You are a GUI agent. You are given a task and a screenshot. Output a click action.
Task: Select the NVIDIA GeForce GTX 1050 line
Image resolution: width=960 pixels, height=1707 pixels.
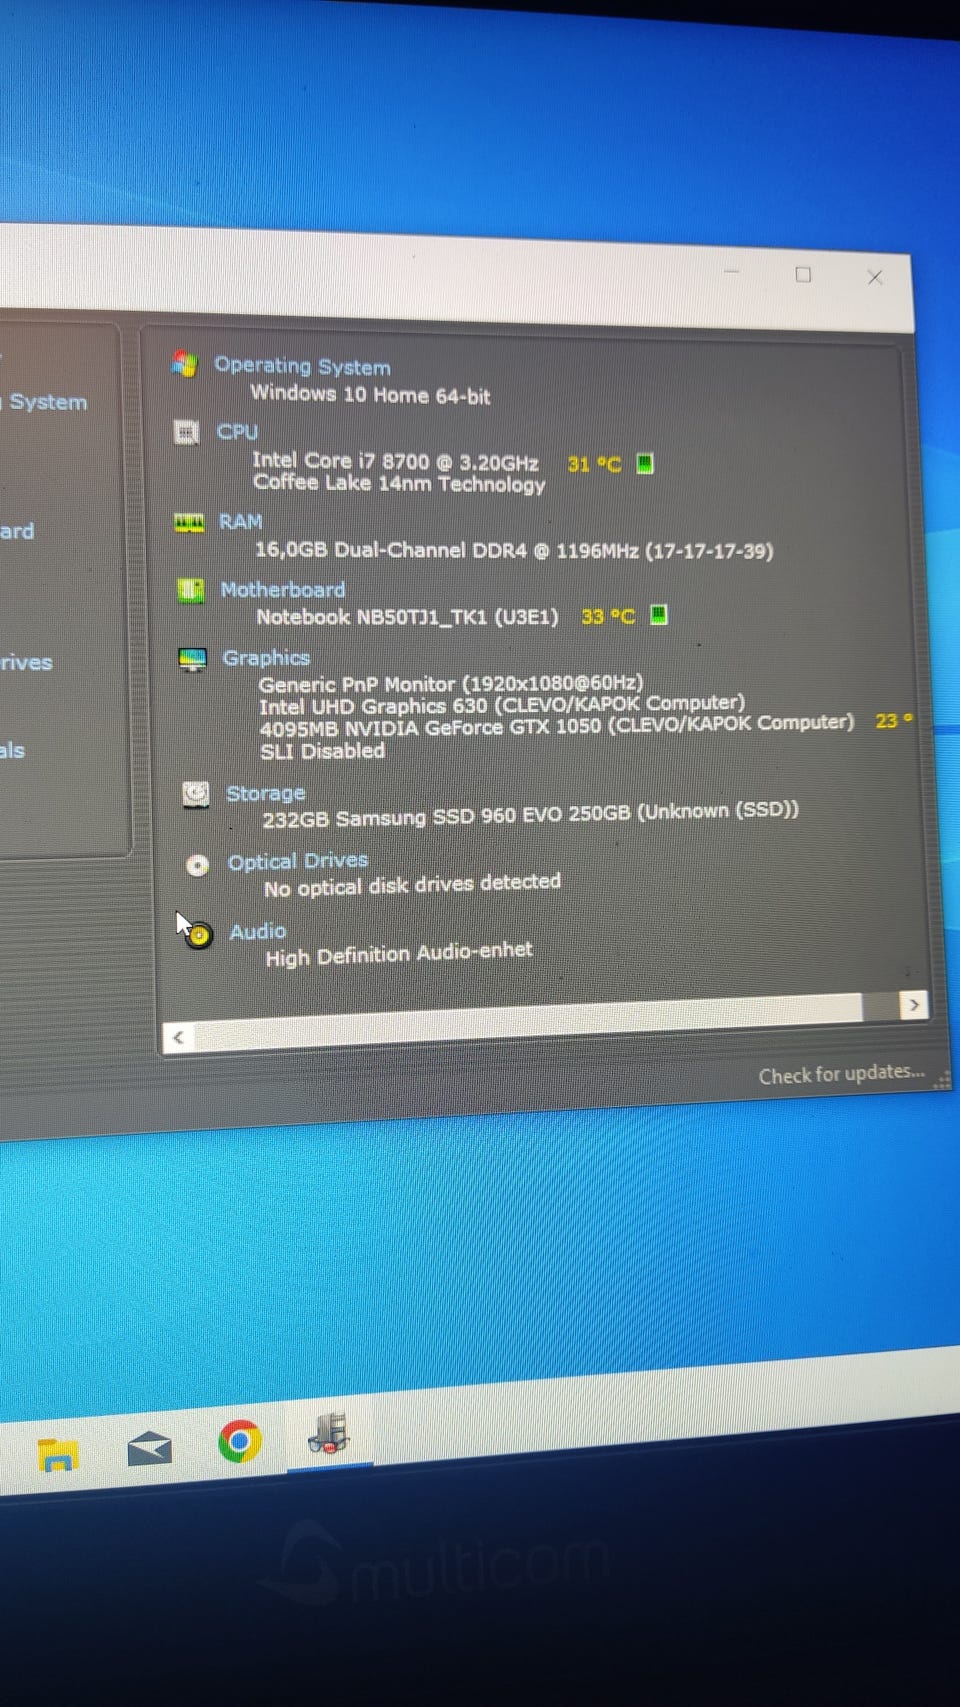tap(557, 726)
